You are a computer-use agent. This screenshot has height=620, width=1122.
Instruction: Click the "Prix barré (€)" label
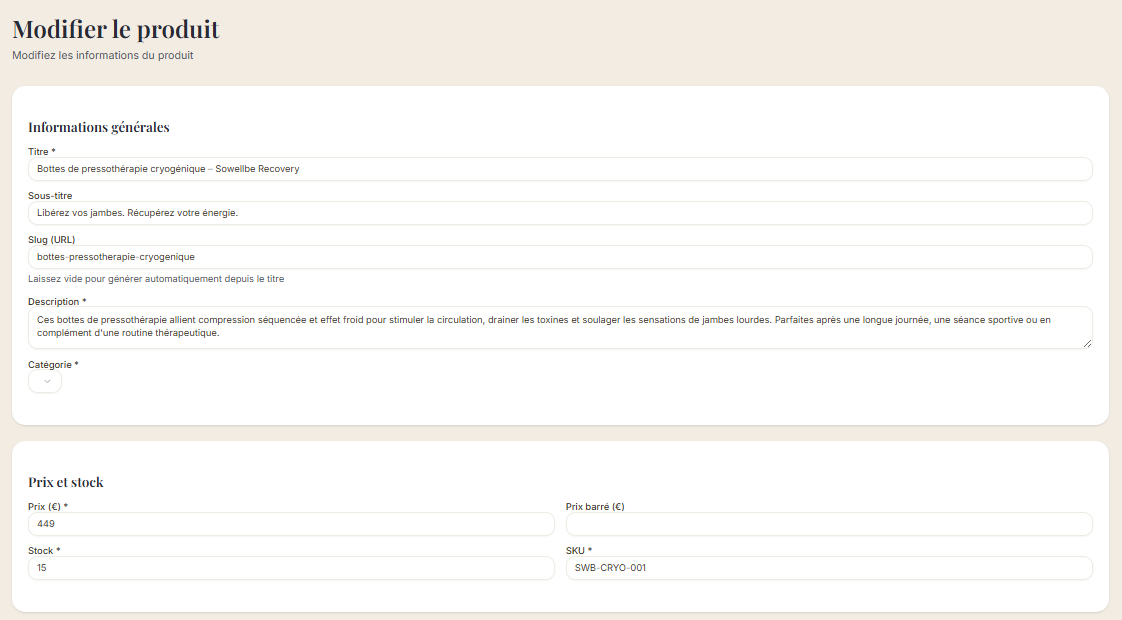pyautogui.click(x=595, y=507)
